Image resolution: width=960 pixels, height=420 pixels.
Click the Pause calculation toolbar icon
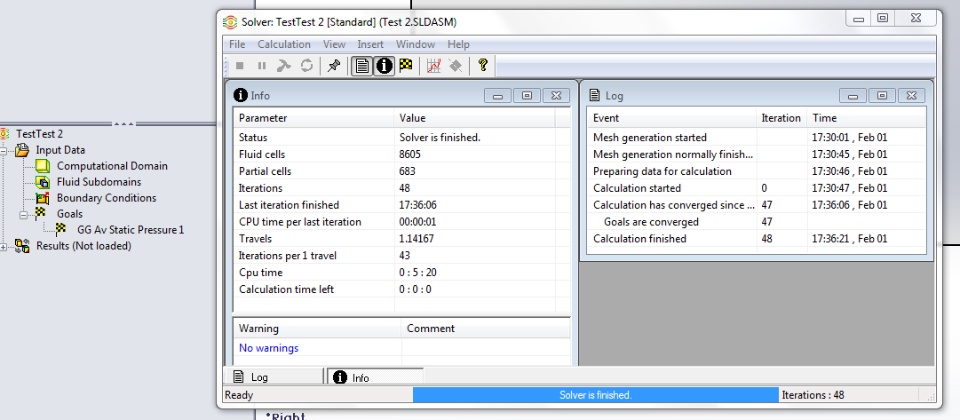pyautogui.click(x=261, y=66)
